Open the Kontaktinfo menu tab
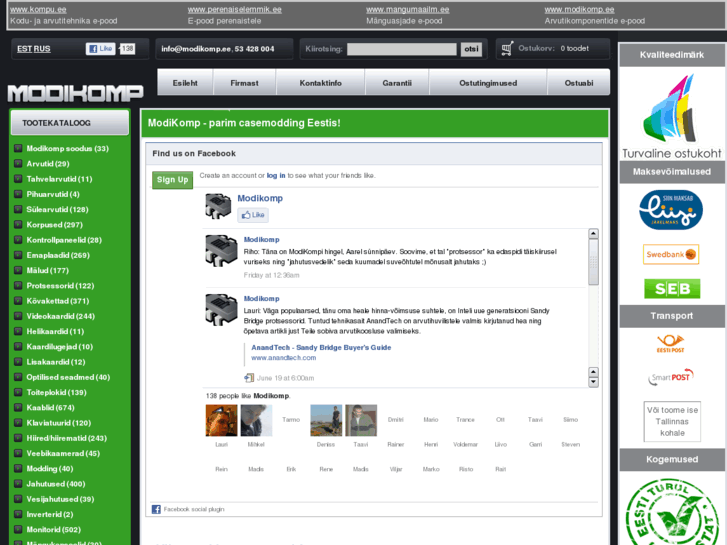Viewport: 727px width, 545px height. (320, 83)
